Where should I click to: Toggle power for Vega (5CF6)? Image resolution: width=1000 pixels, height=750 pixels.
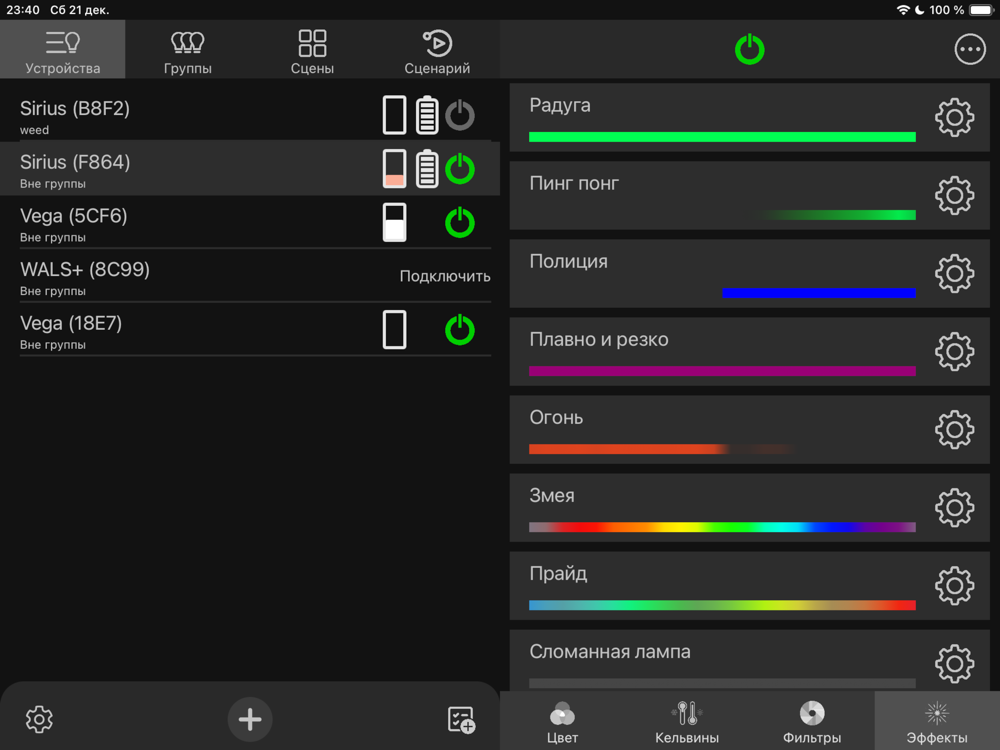[x=459, y=223]
